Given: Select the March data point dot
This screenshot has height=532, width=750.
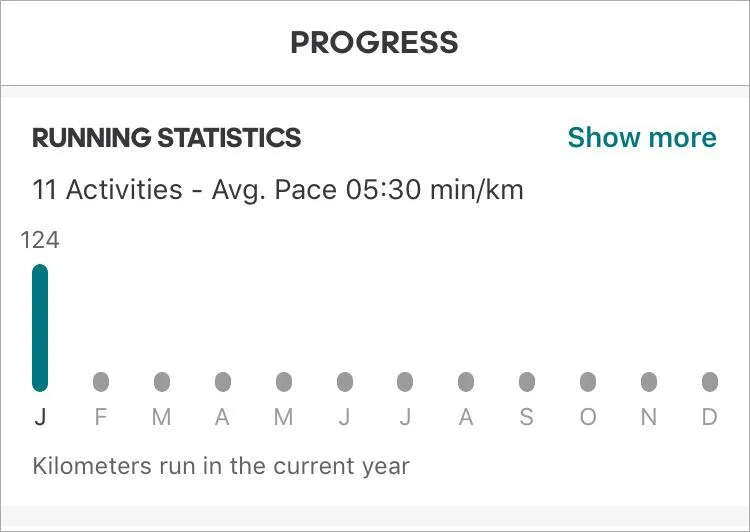Looking at the screenshot, I should (x=162, y=382).
